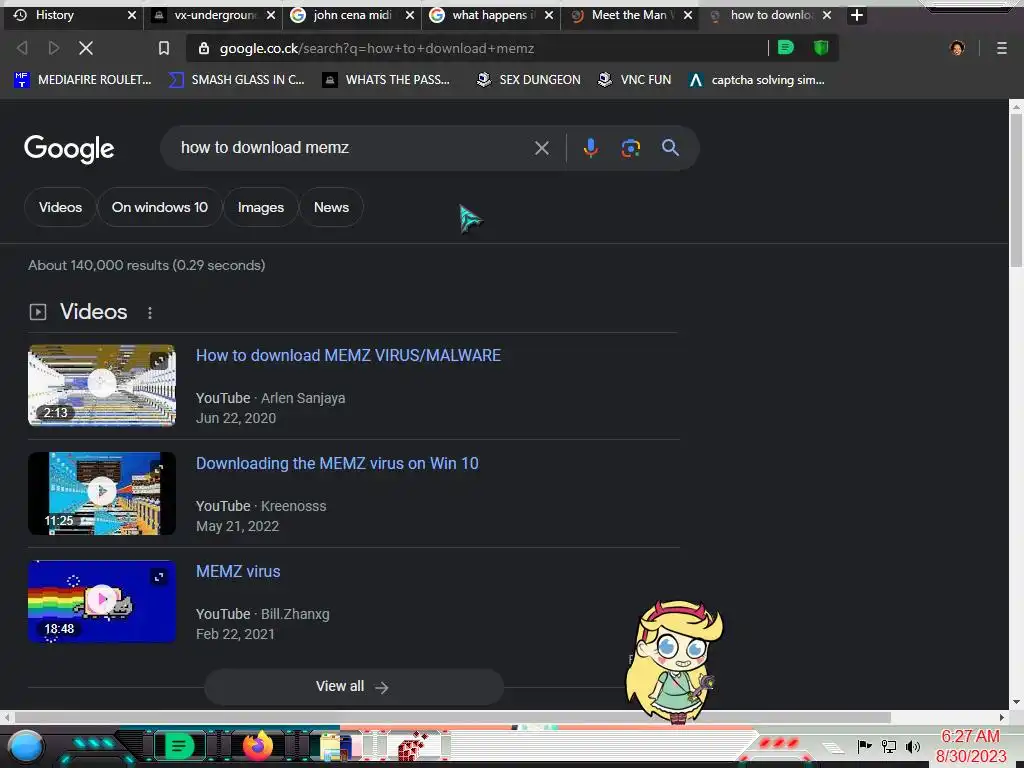Open WHATS THE PASS... bookmark
The width and height of the screenshot is (1024, 768).
(387, 80)
